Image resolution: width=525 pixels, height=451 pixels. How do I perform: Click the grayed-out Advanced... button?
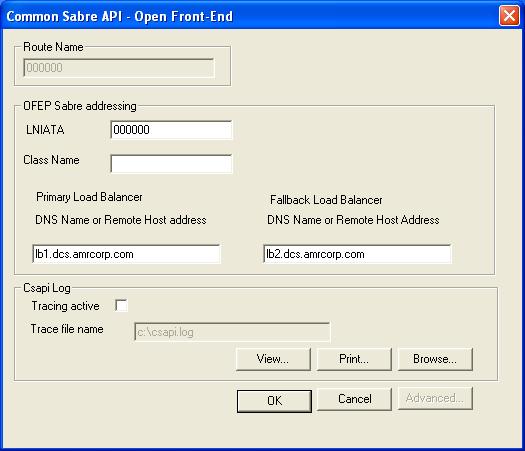435,398
